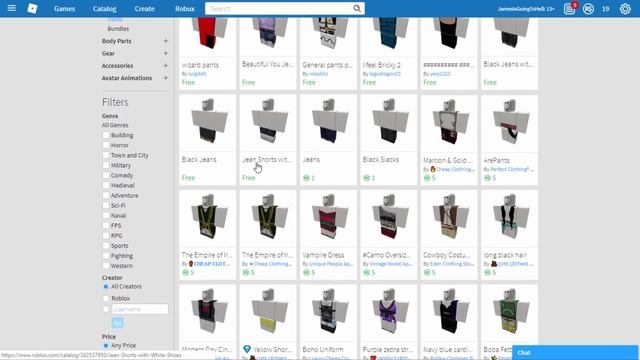Expand the Accessories category
The height and width of the screenshot is (360, 640).
point(165,65)
